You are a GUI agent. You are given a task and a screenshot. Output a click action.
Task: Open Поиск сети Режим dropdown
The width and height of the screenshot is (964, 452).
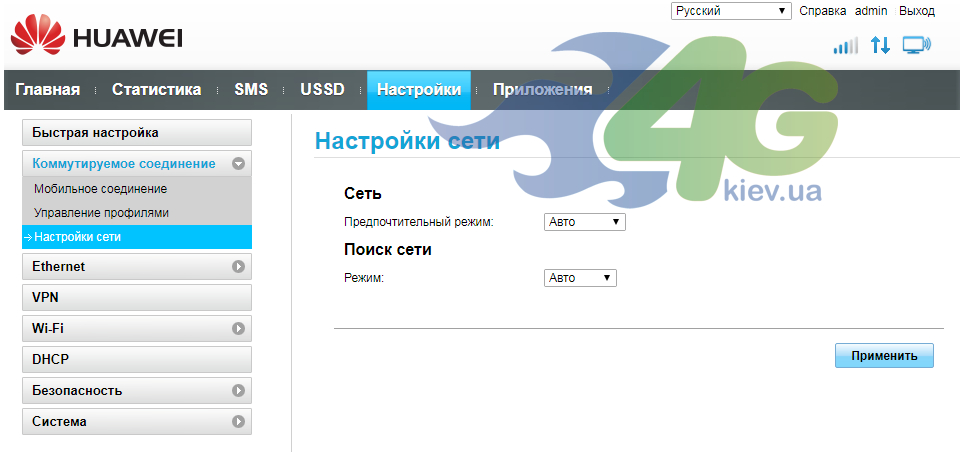click(580, 278)
